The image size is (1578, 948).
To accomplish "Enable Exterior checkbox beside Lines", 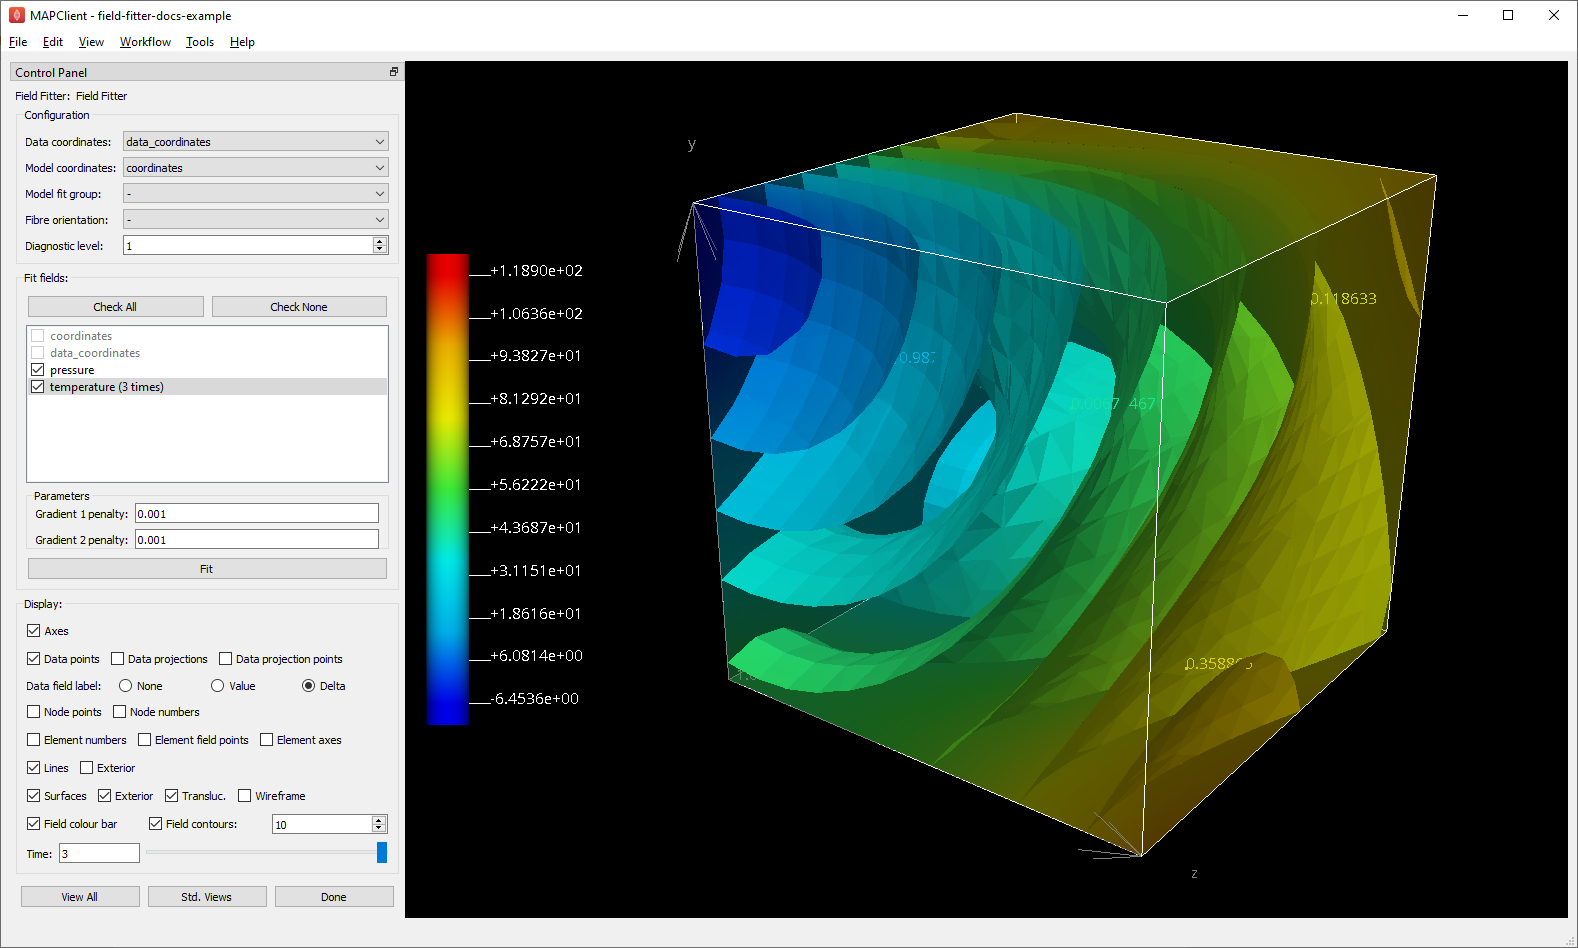I will (x=87, y=768).
